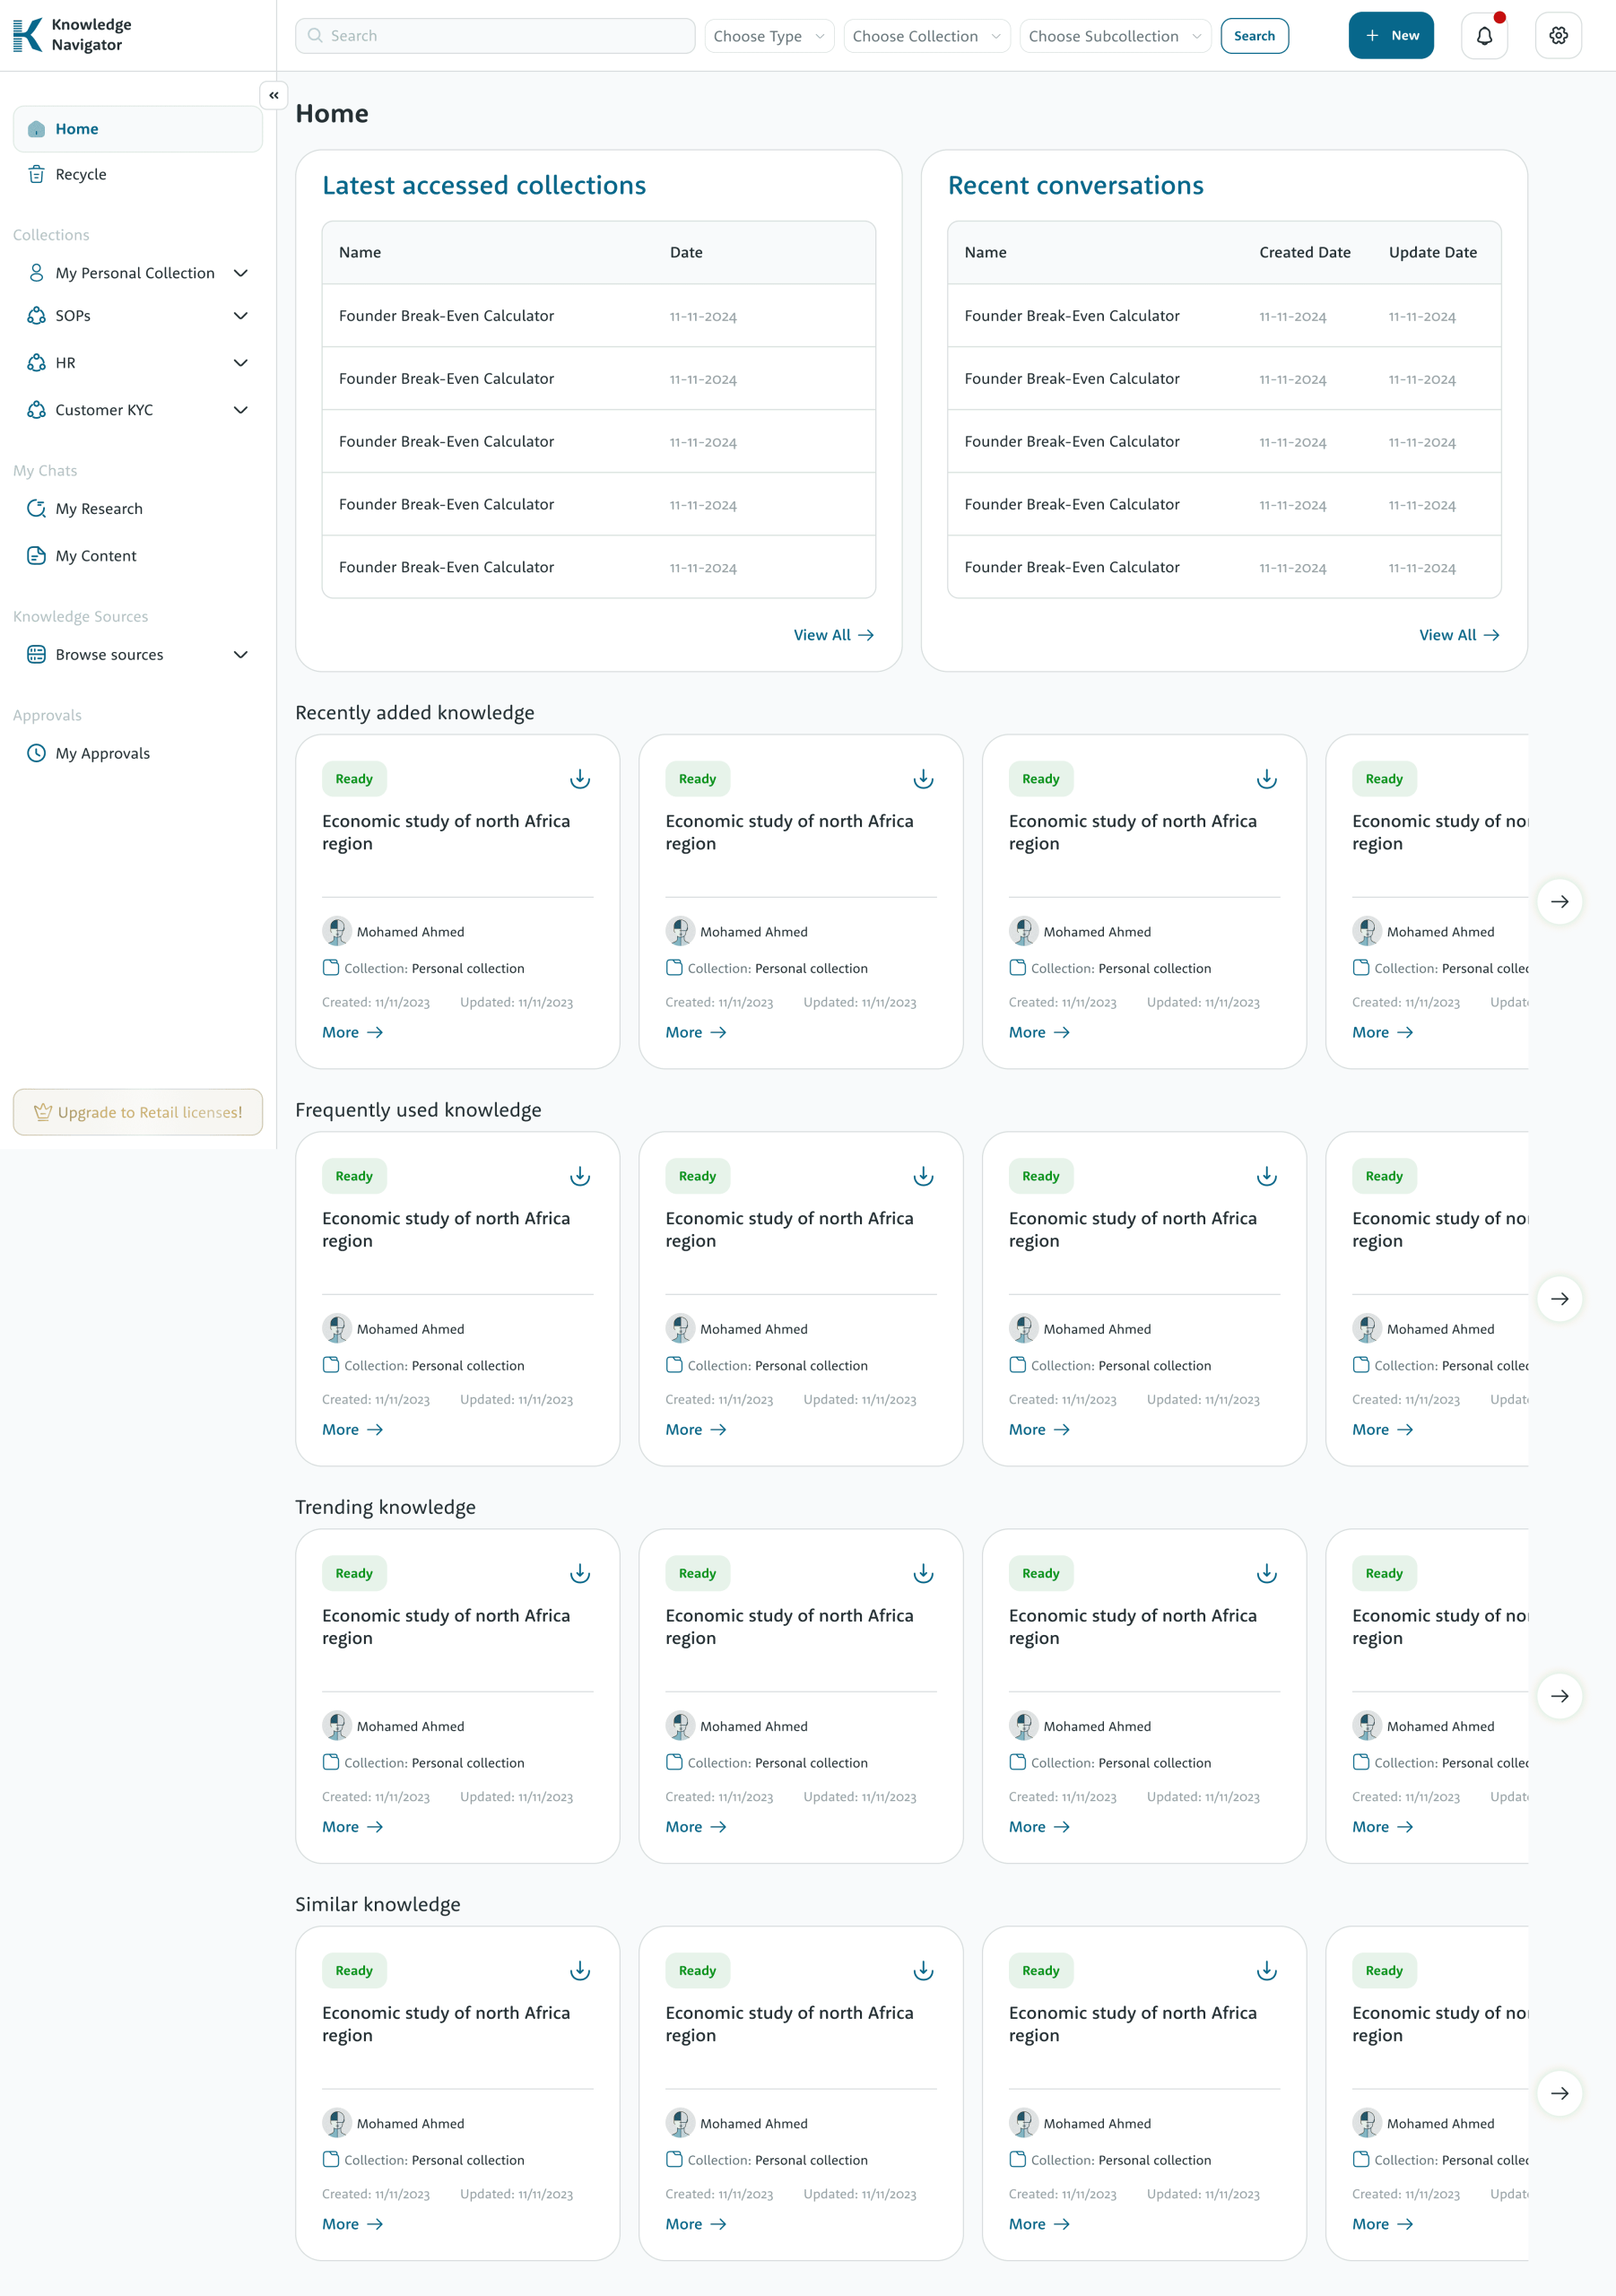Download second card in Similar knowledge
The width and height of the screenshot is (1616, 2296).
pyautogui.click(x=922, y=1970)
